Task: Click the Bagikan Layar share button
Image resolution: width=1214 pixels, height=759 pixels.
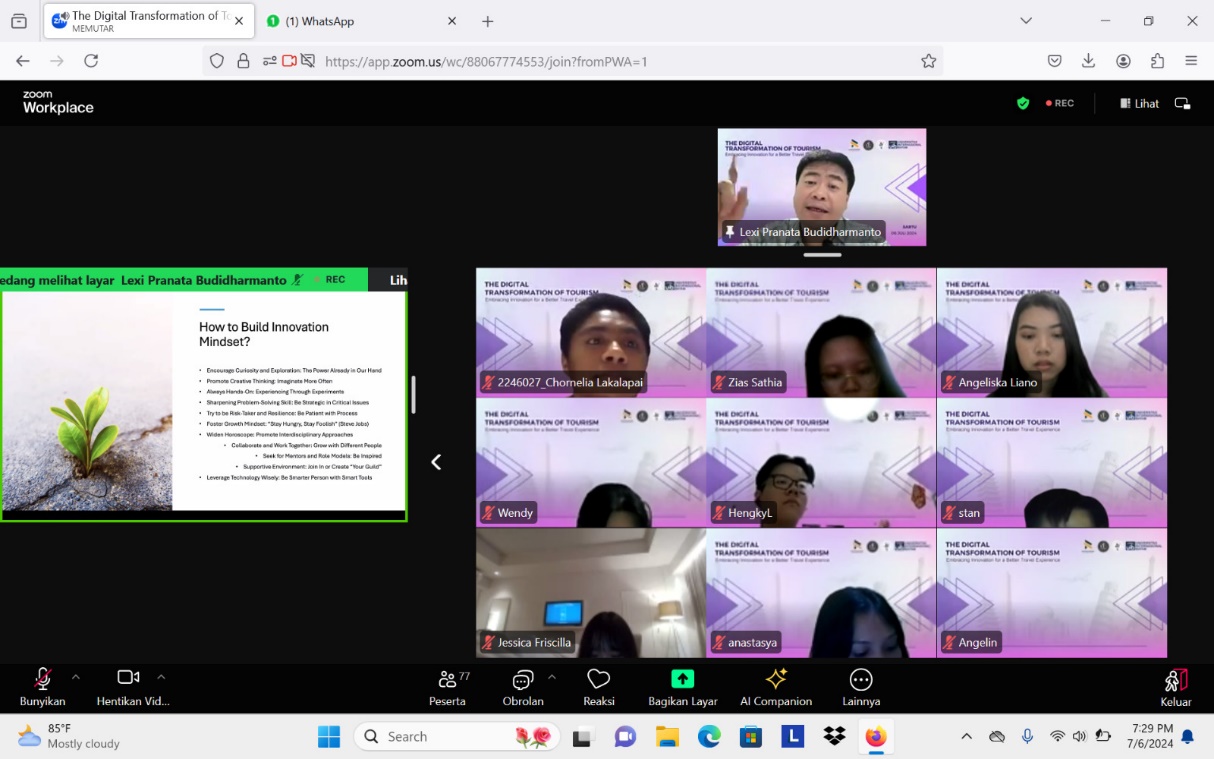Action: pyautogui.click(x=682, y=687)
